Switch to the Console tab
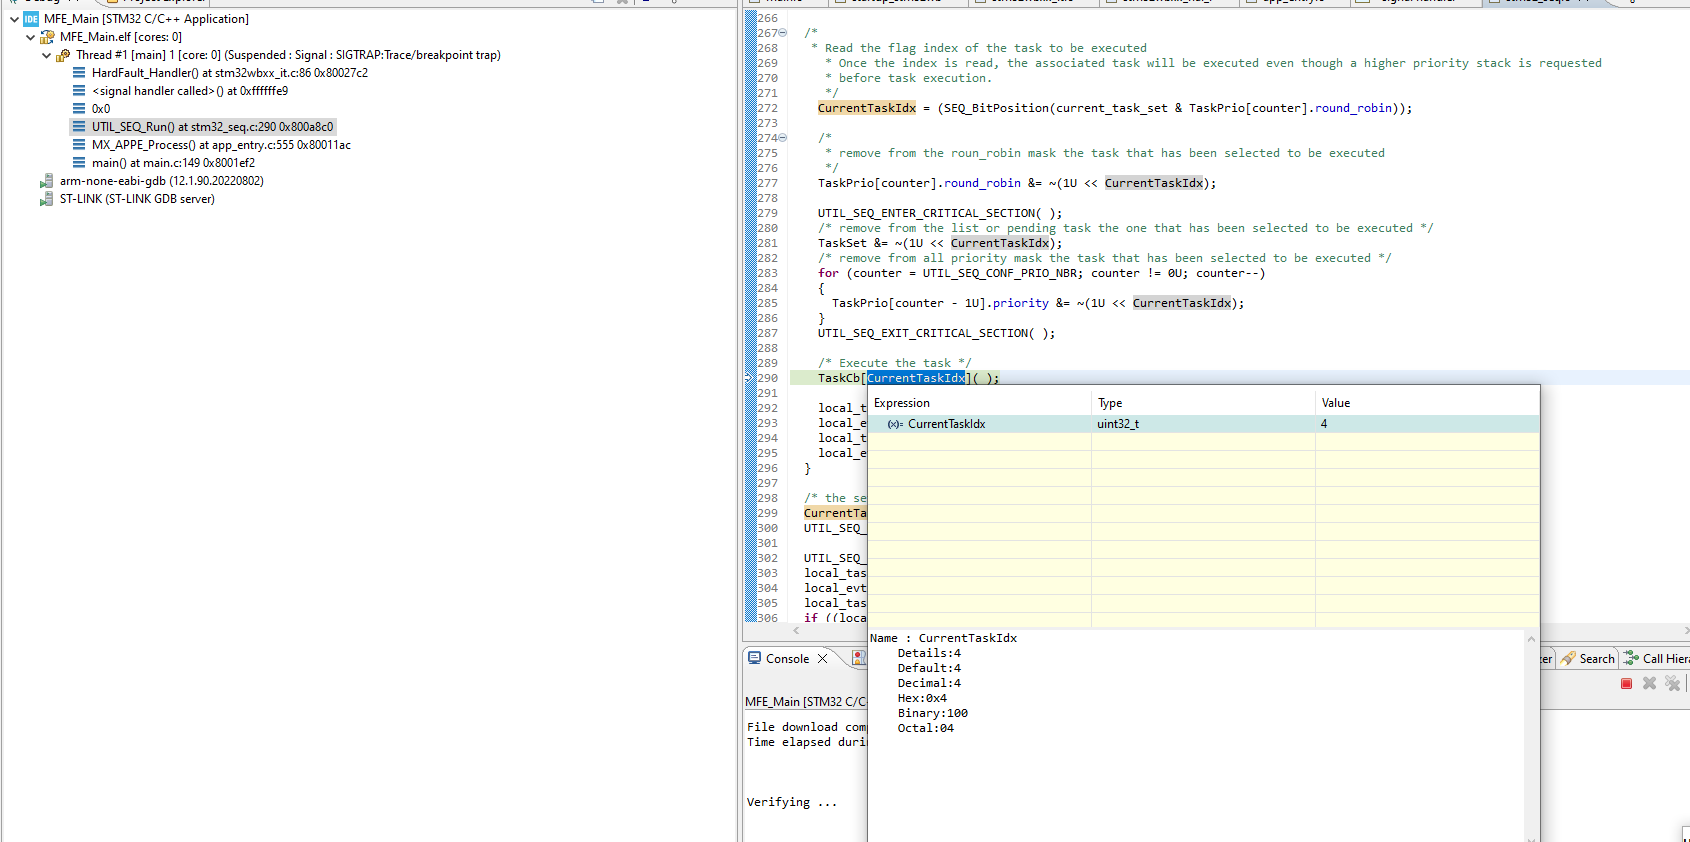 [x=786, y=658]
